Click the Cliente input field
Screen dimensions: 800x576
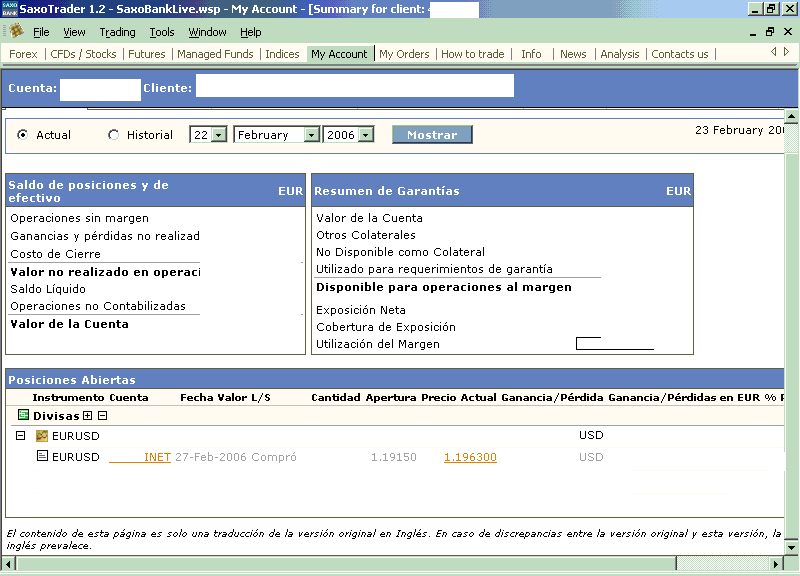click(355, 85)
